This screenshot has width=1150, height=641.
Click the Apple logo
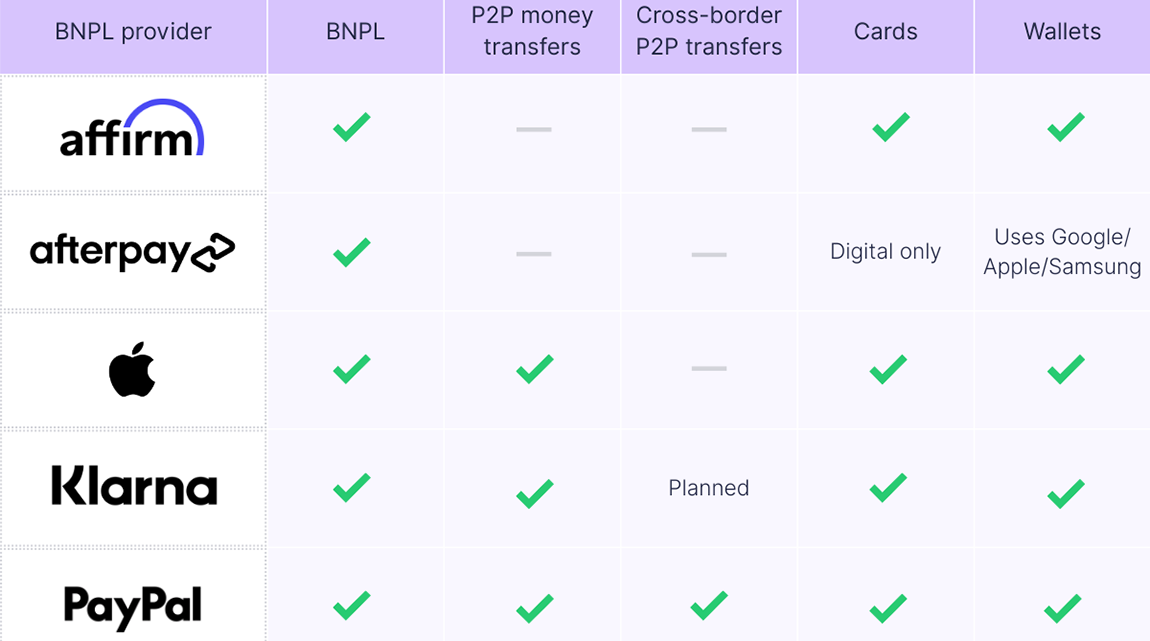point(132,369)
